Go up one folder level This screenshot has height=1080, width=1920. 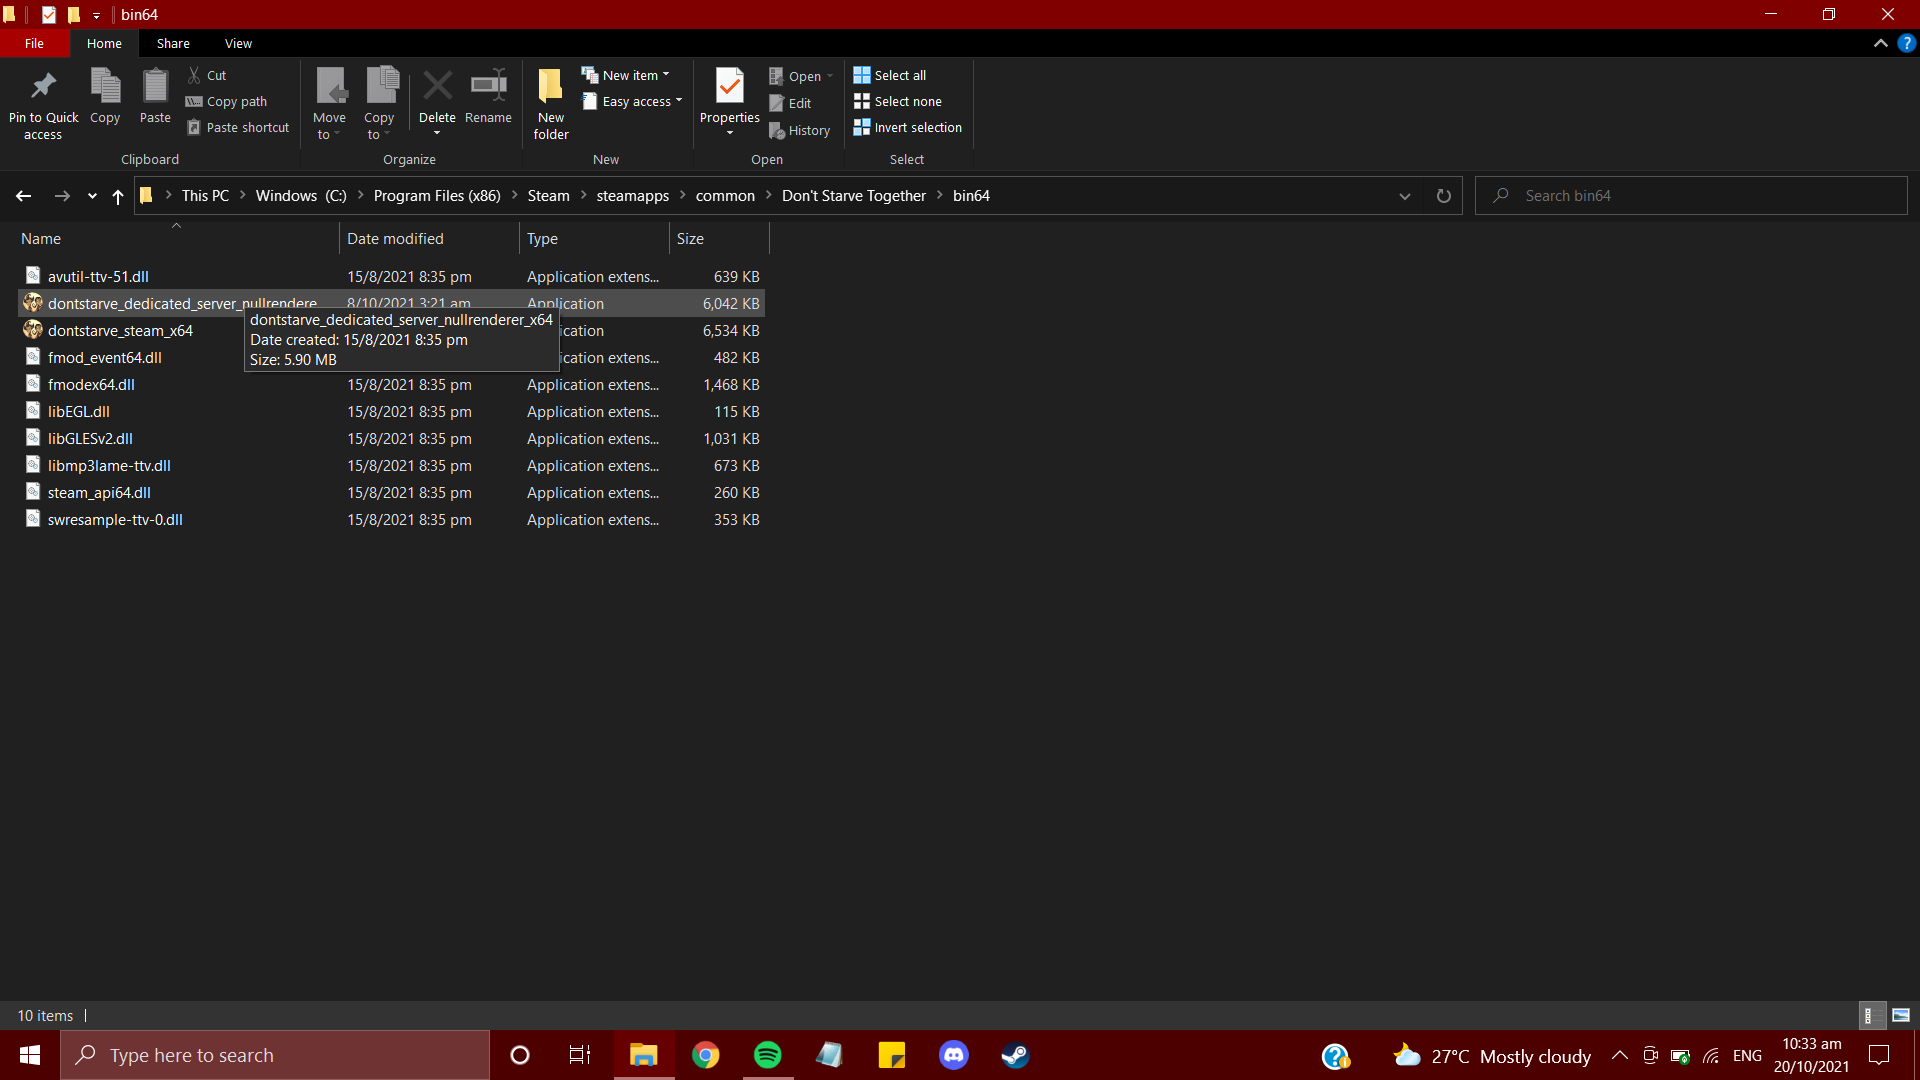click(118, 196)
